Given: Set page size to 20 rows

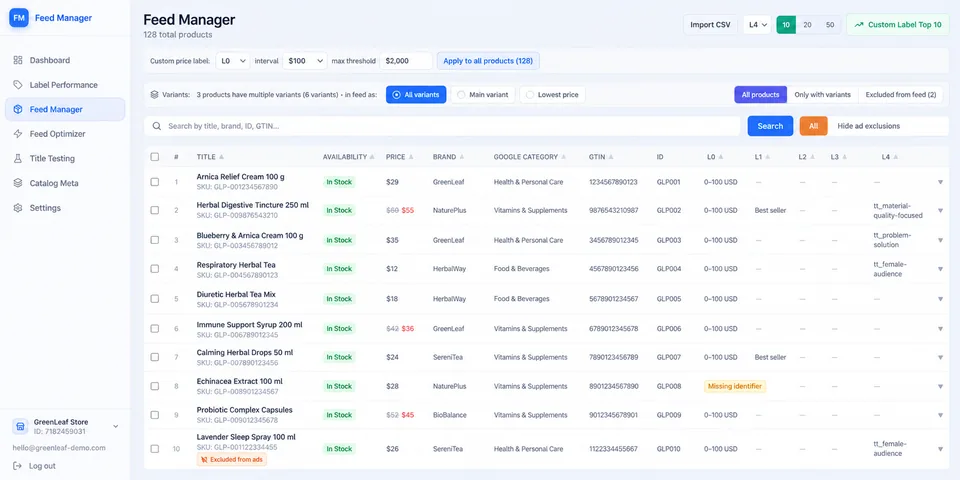Looking at the screenshot, I should pyautogui.click(x=808, y=25).
